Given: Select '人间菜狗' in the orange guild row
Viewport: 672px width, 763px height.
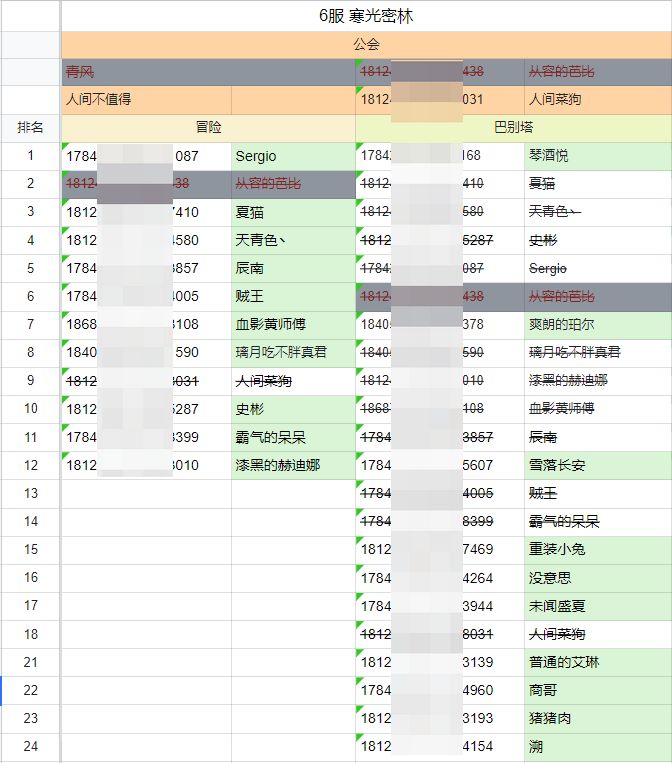Looking at the screenshot, I should tap(598, 100).
